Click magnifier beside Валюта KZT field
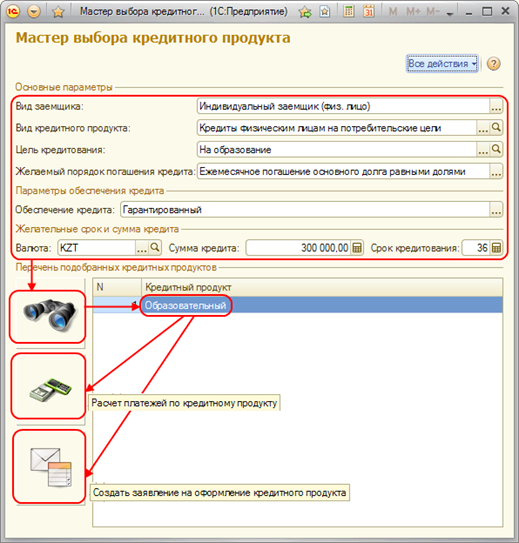 coord(155,248)
